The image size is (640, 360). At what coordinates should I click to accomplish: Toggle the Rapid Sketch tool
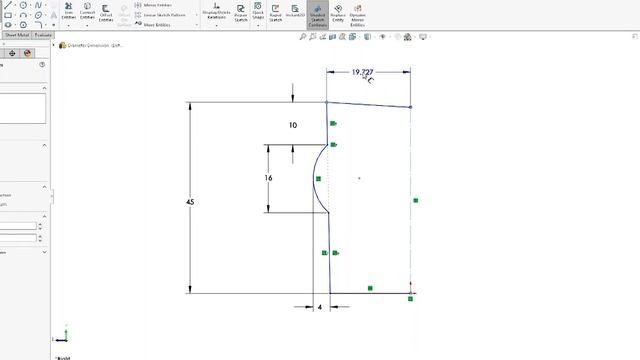point(276,13)
